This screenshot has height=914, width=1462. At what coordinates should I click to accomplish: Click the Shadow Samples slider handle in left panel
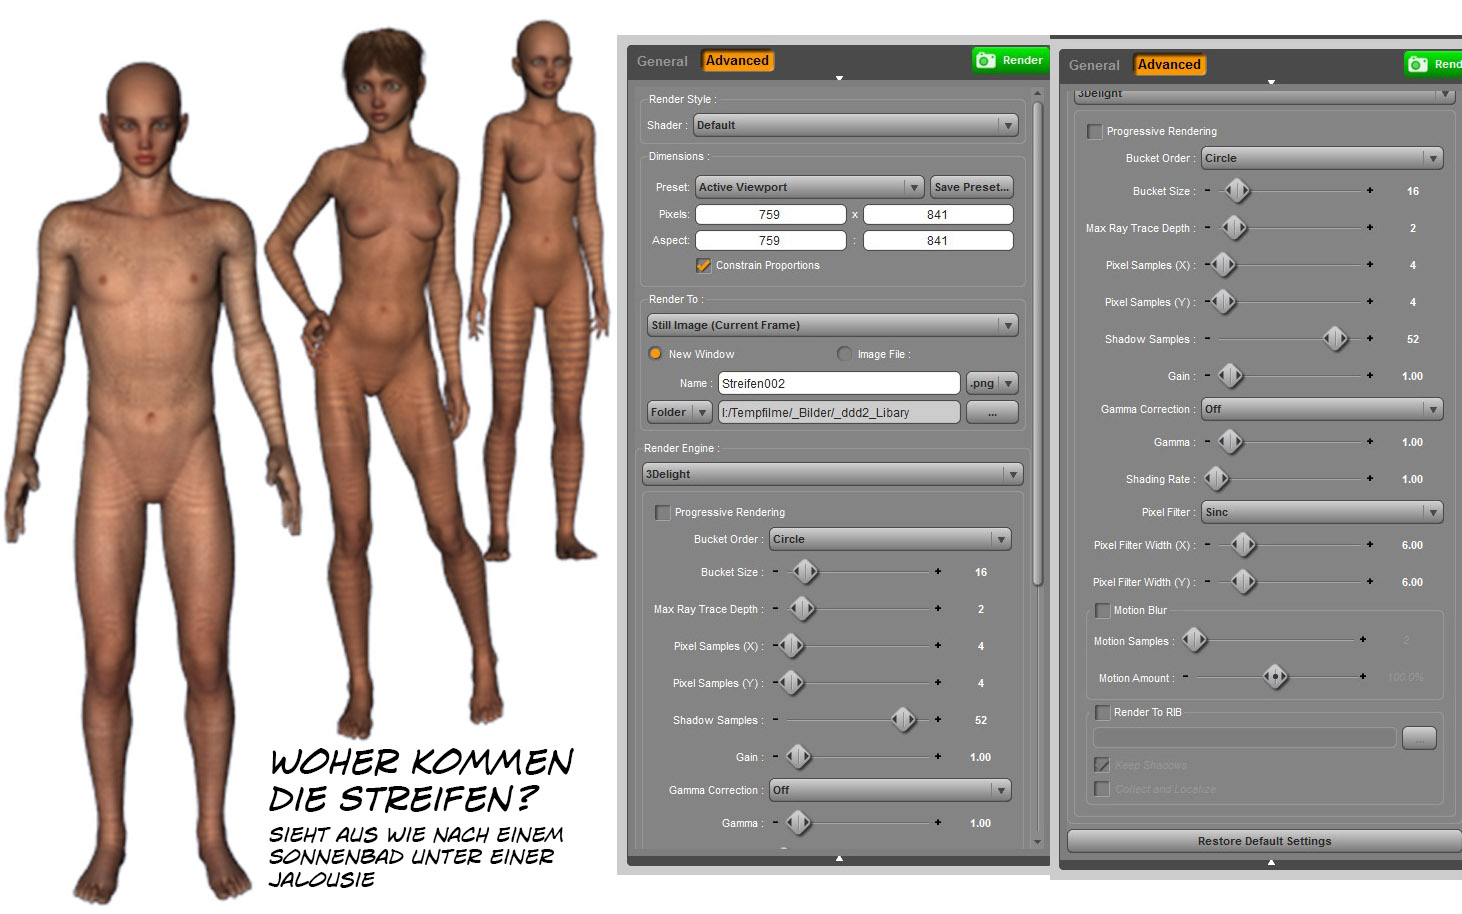tap(903, 720)
